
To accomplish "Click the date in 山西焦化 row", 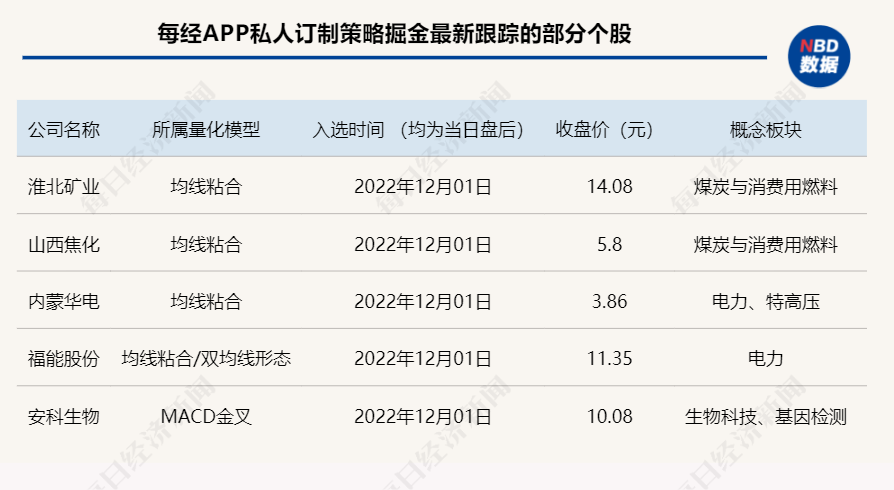I will point(422,244).
